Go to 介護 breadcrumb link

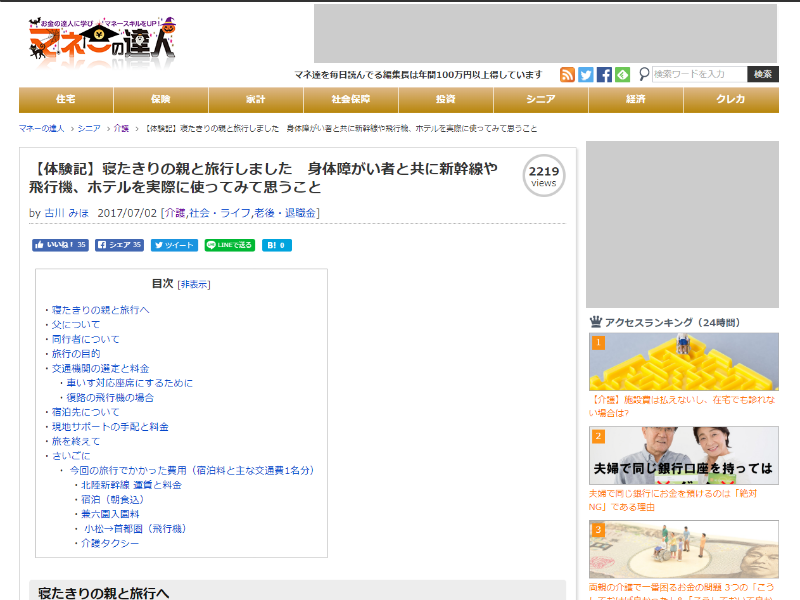point(121,129)
